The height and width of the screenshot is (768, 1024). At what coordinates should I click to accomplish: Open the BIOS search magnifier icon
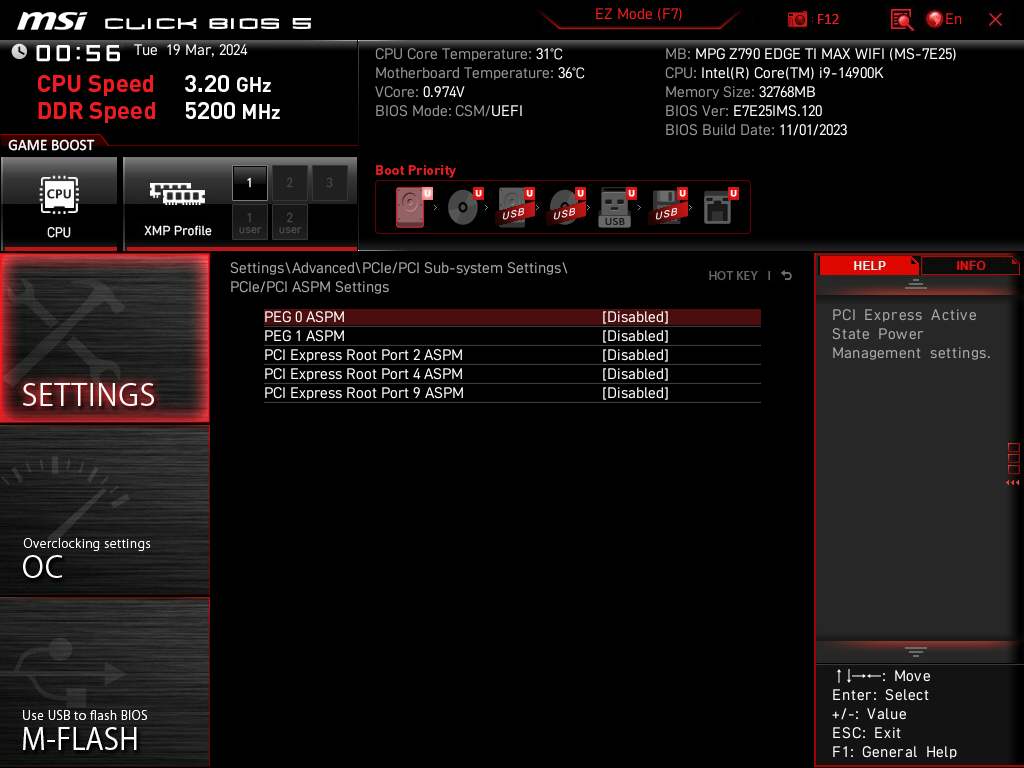pos(901,20)
